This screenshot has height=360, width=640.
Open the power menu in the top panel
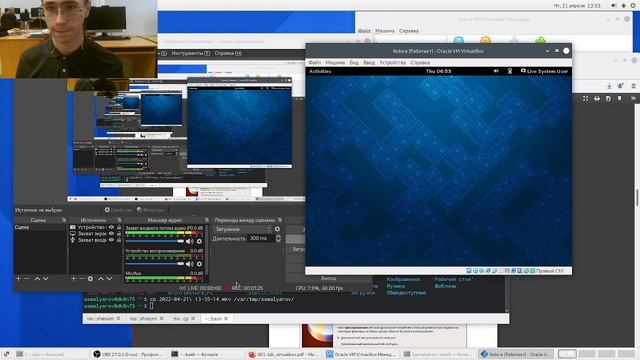pos(633,6)
